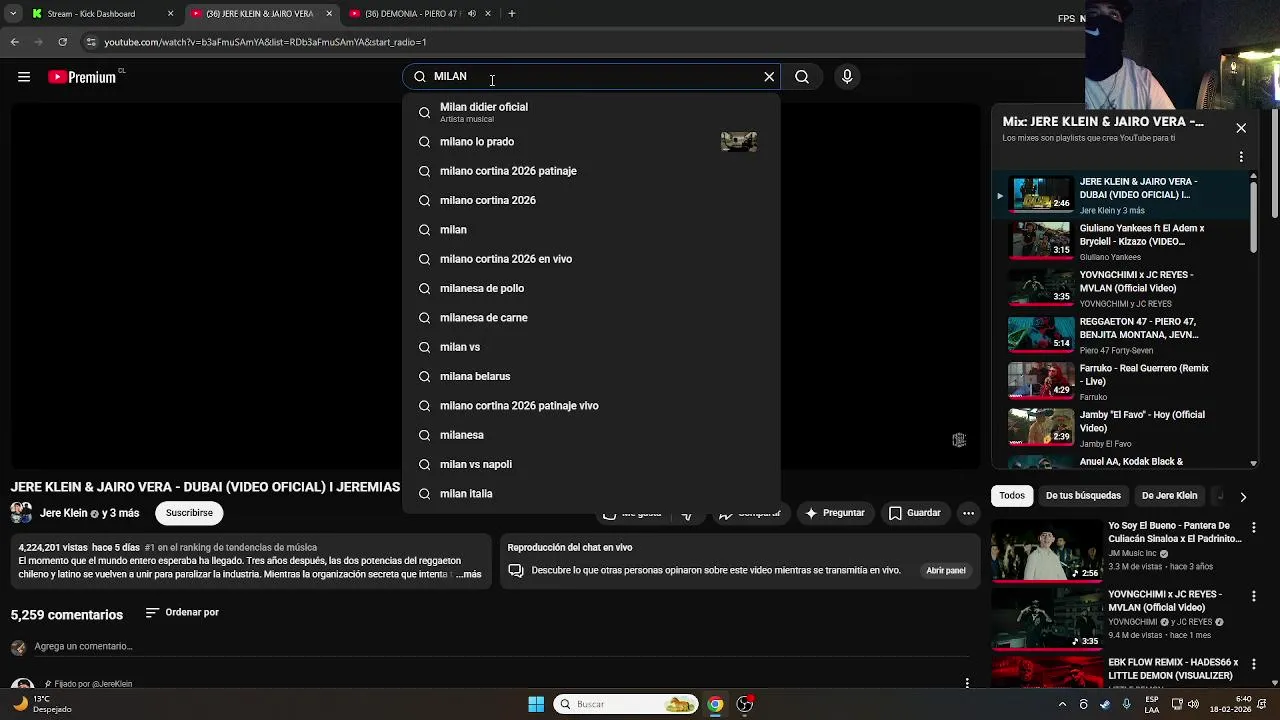Viewport: 1280px width, 720px height.
Task: Mute audio on the DEMONIA tab
Action: point(472,14)
